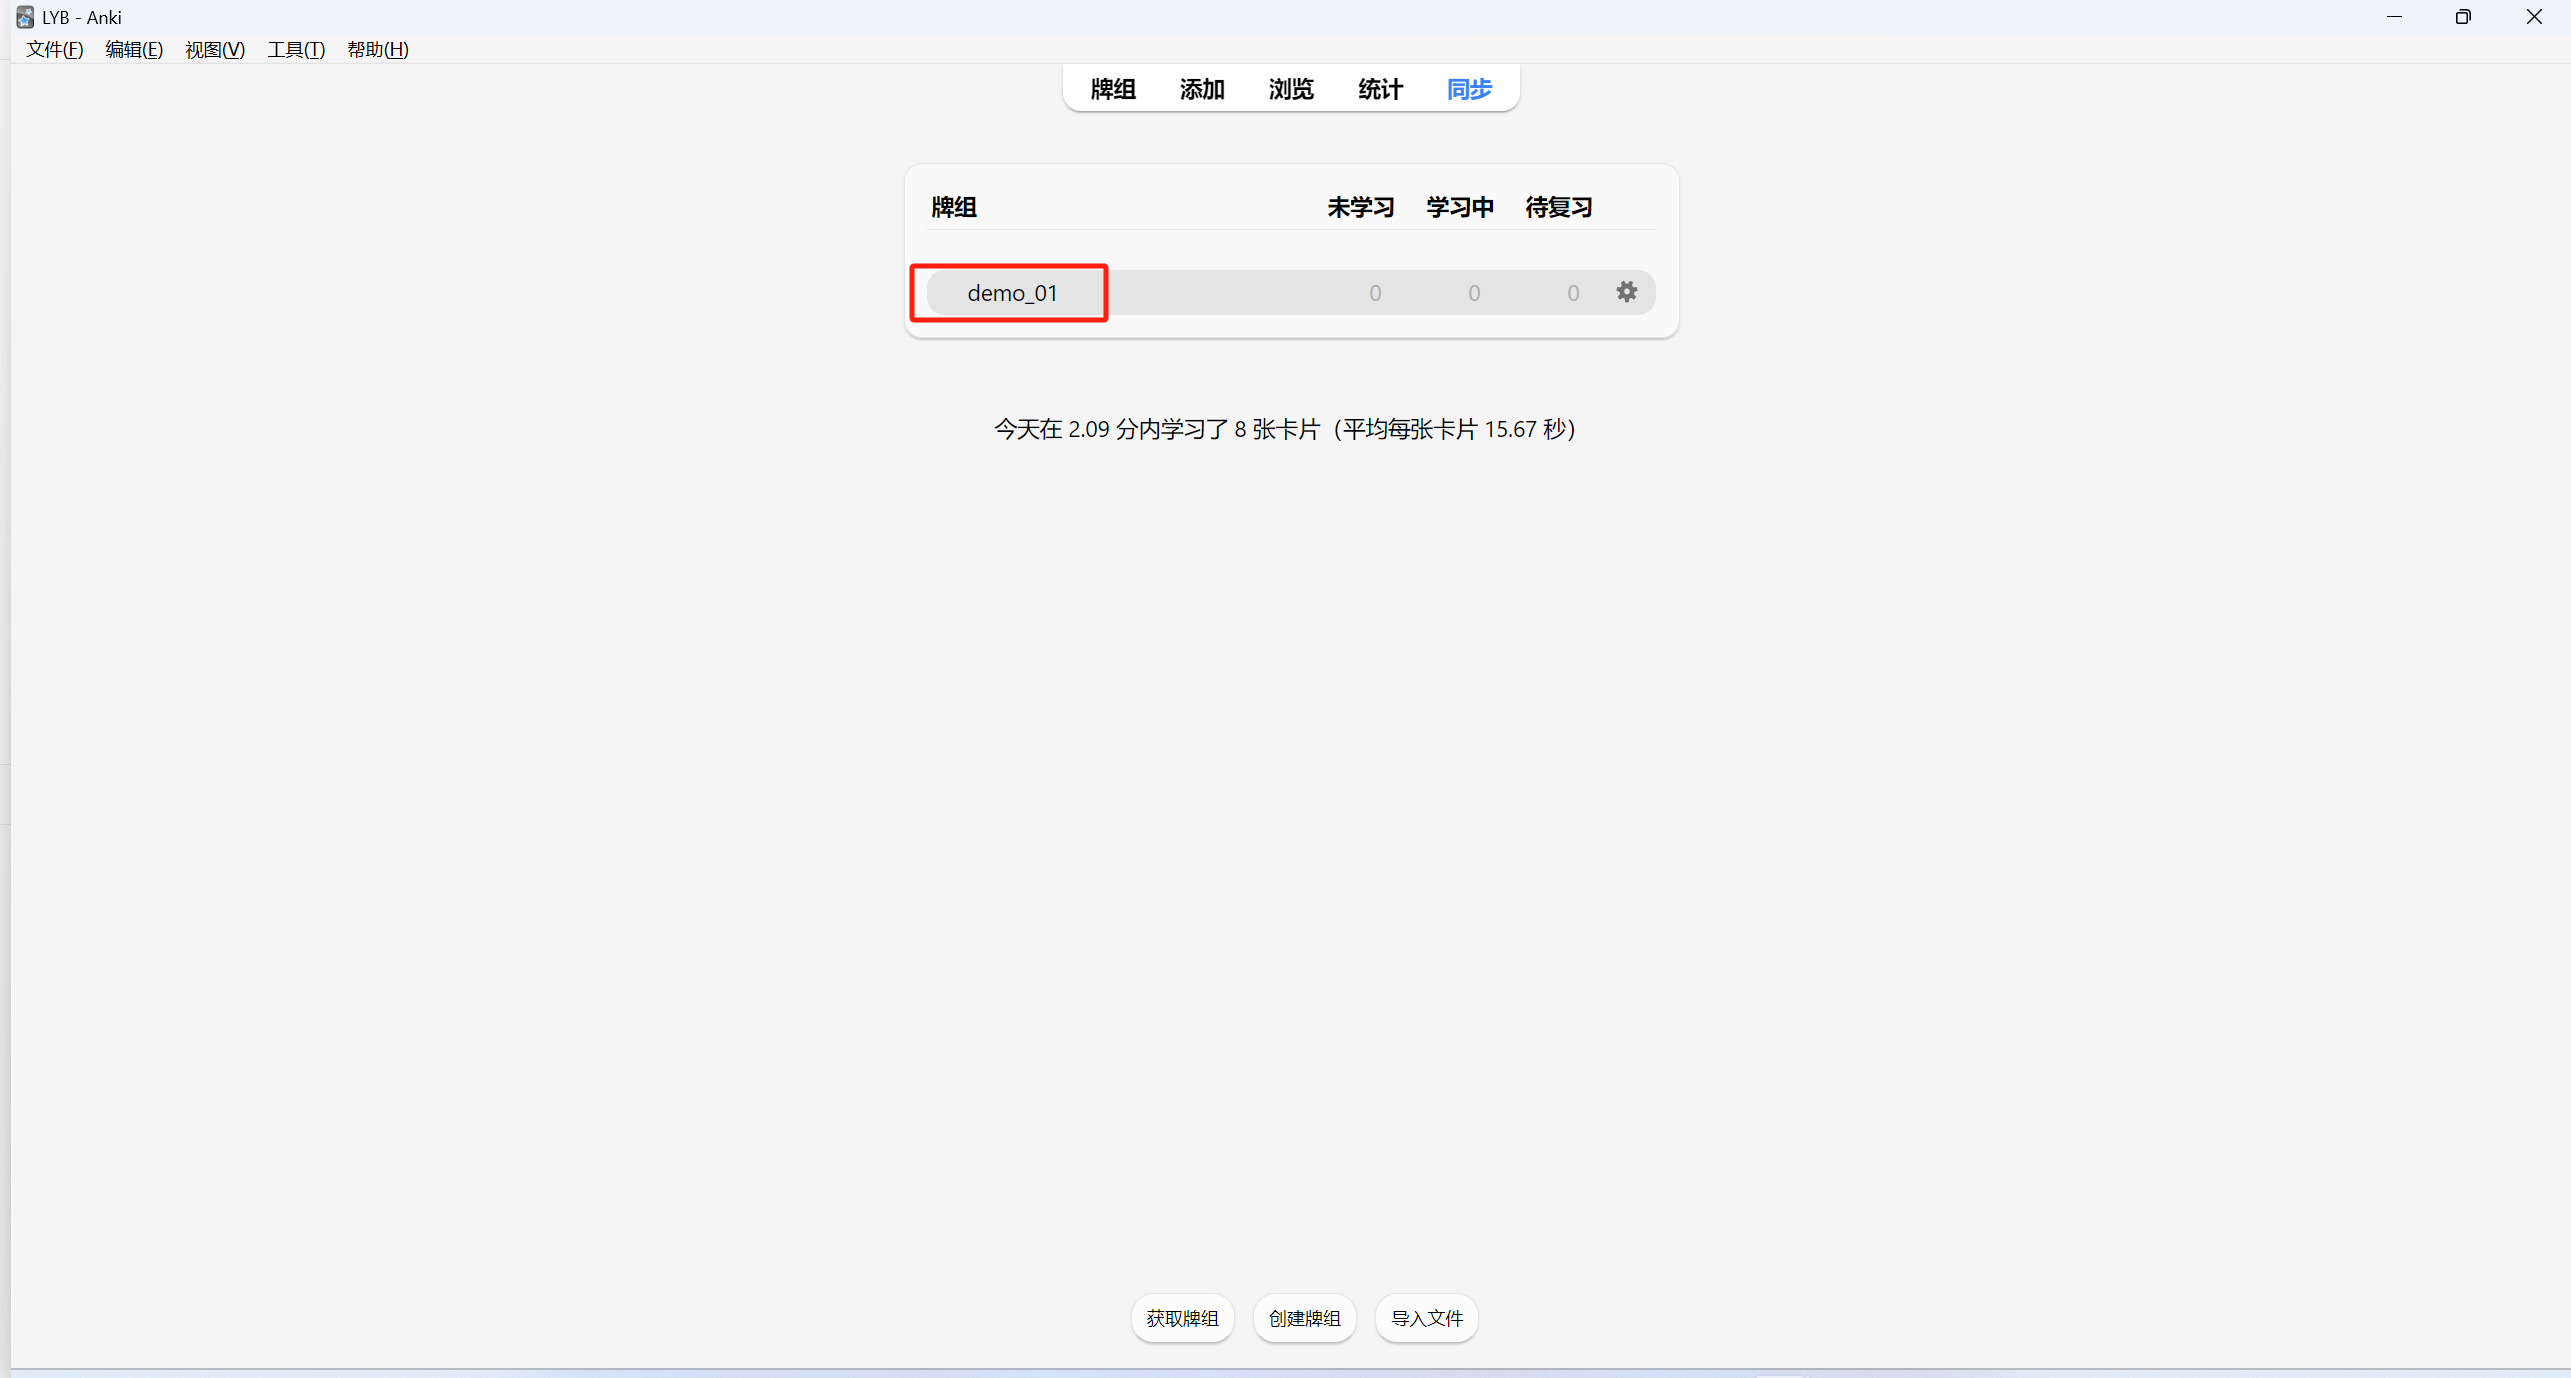Image resolution: width=2571 pixels, height=1378 pixels.
Task: Switch to the 牌组 view
Action: pos(1112,89)
